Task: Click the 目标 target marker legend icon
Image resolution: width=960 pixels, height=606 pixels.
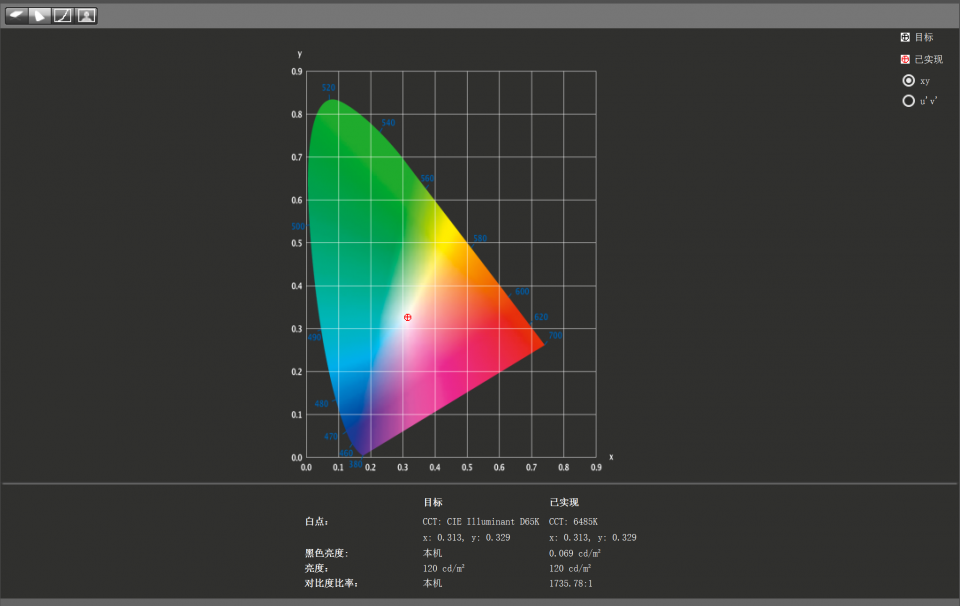Action: pos(905,37)
